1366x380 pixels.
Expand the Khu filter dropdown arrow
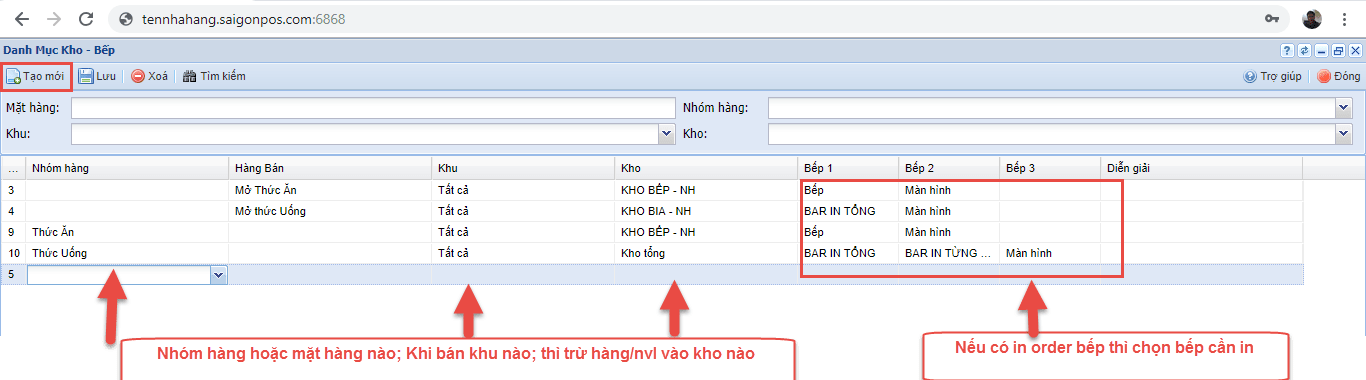click(666, 133)
